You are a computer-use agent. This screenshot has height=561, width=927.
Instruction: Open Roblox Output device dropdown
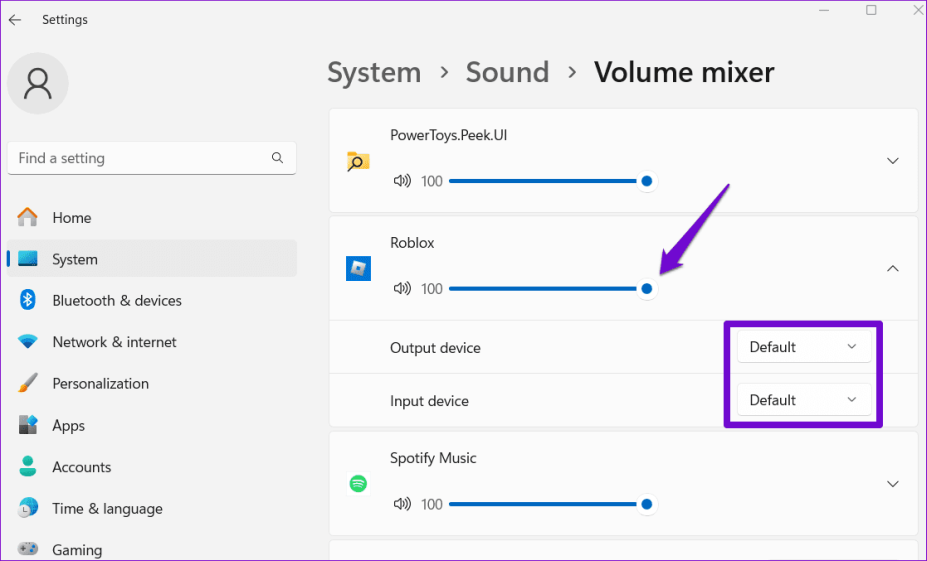click(x=803, y=347)
